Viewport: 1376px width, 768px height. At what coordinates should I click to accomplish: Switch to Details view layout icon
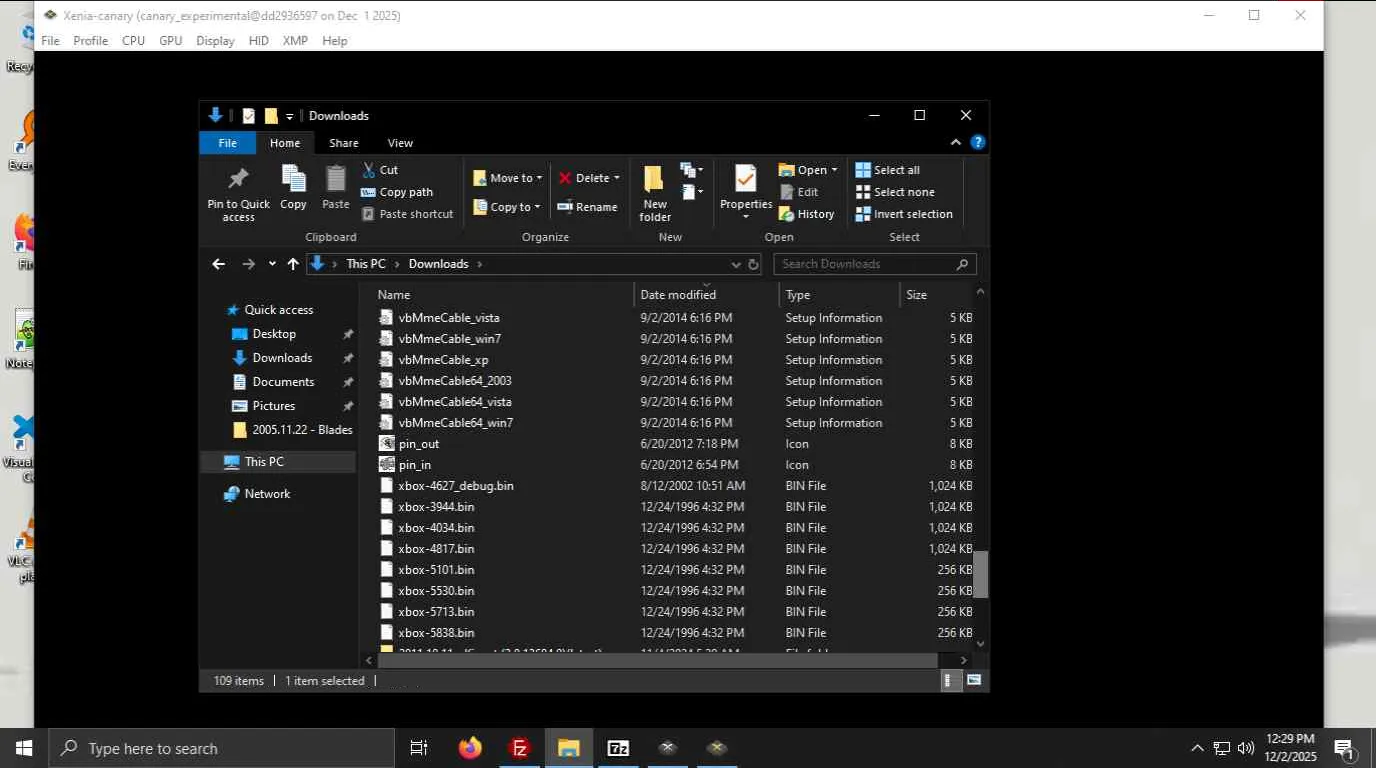coord(948,680)
